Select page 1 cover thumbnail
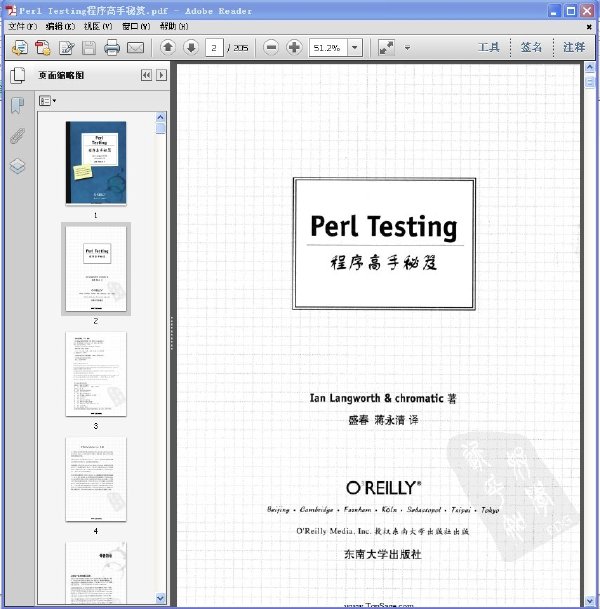 click(x=96, y=163)
